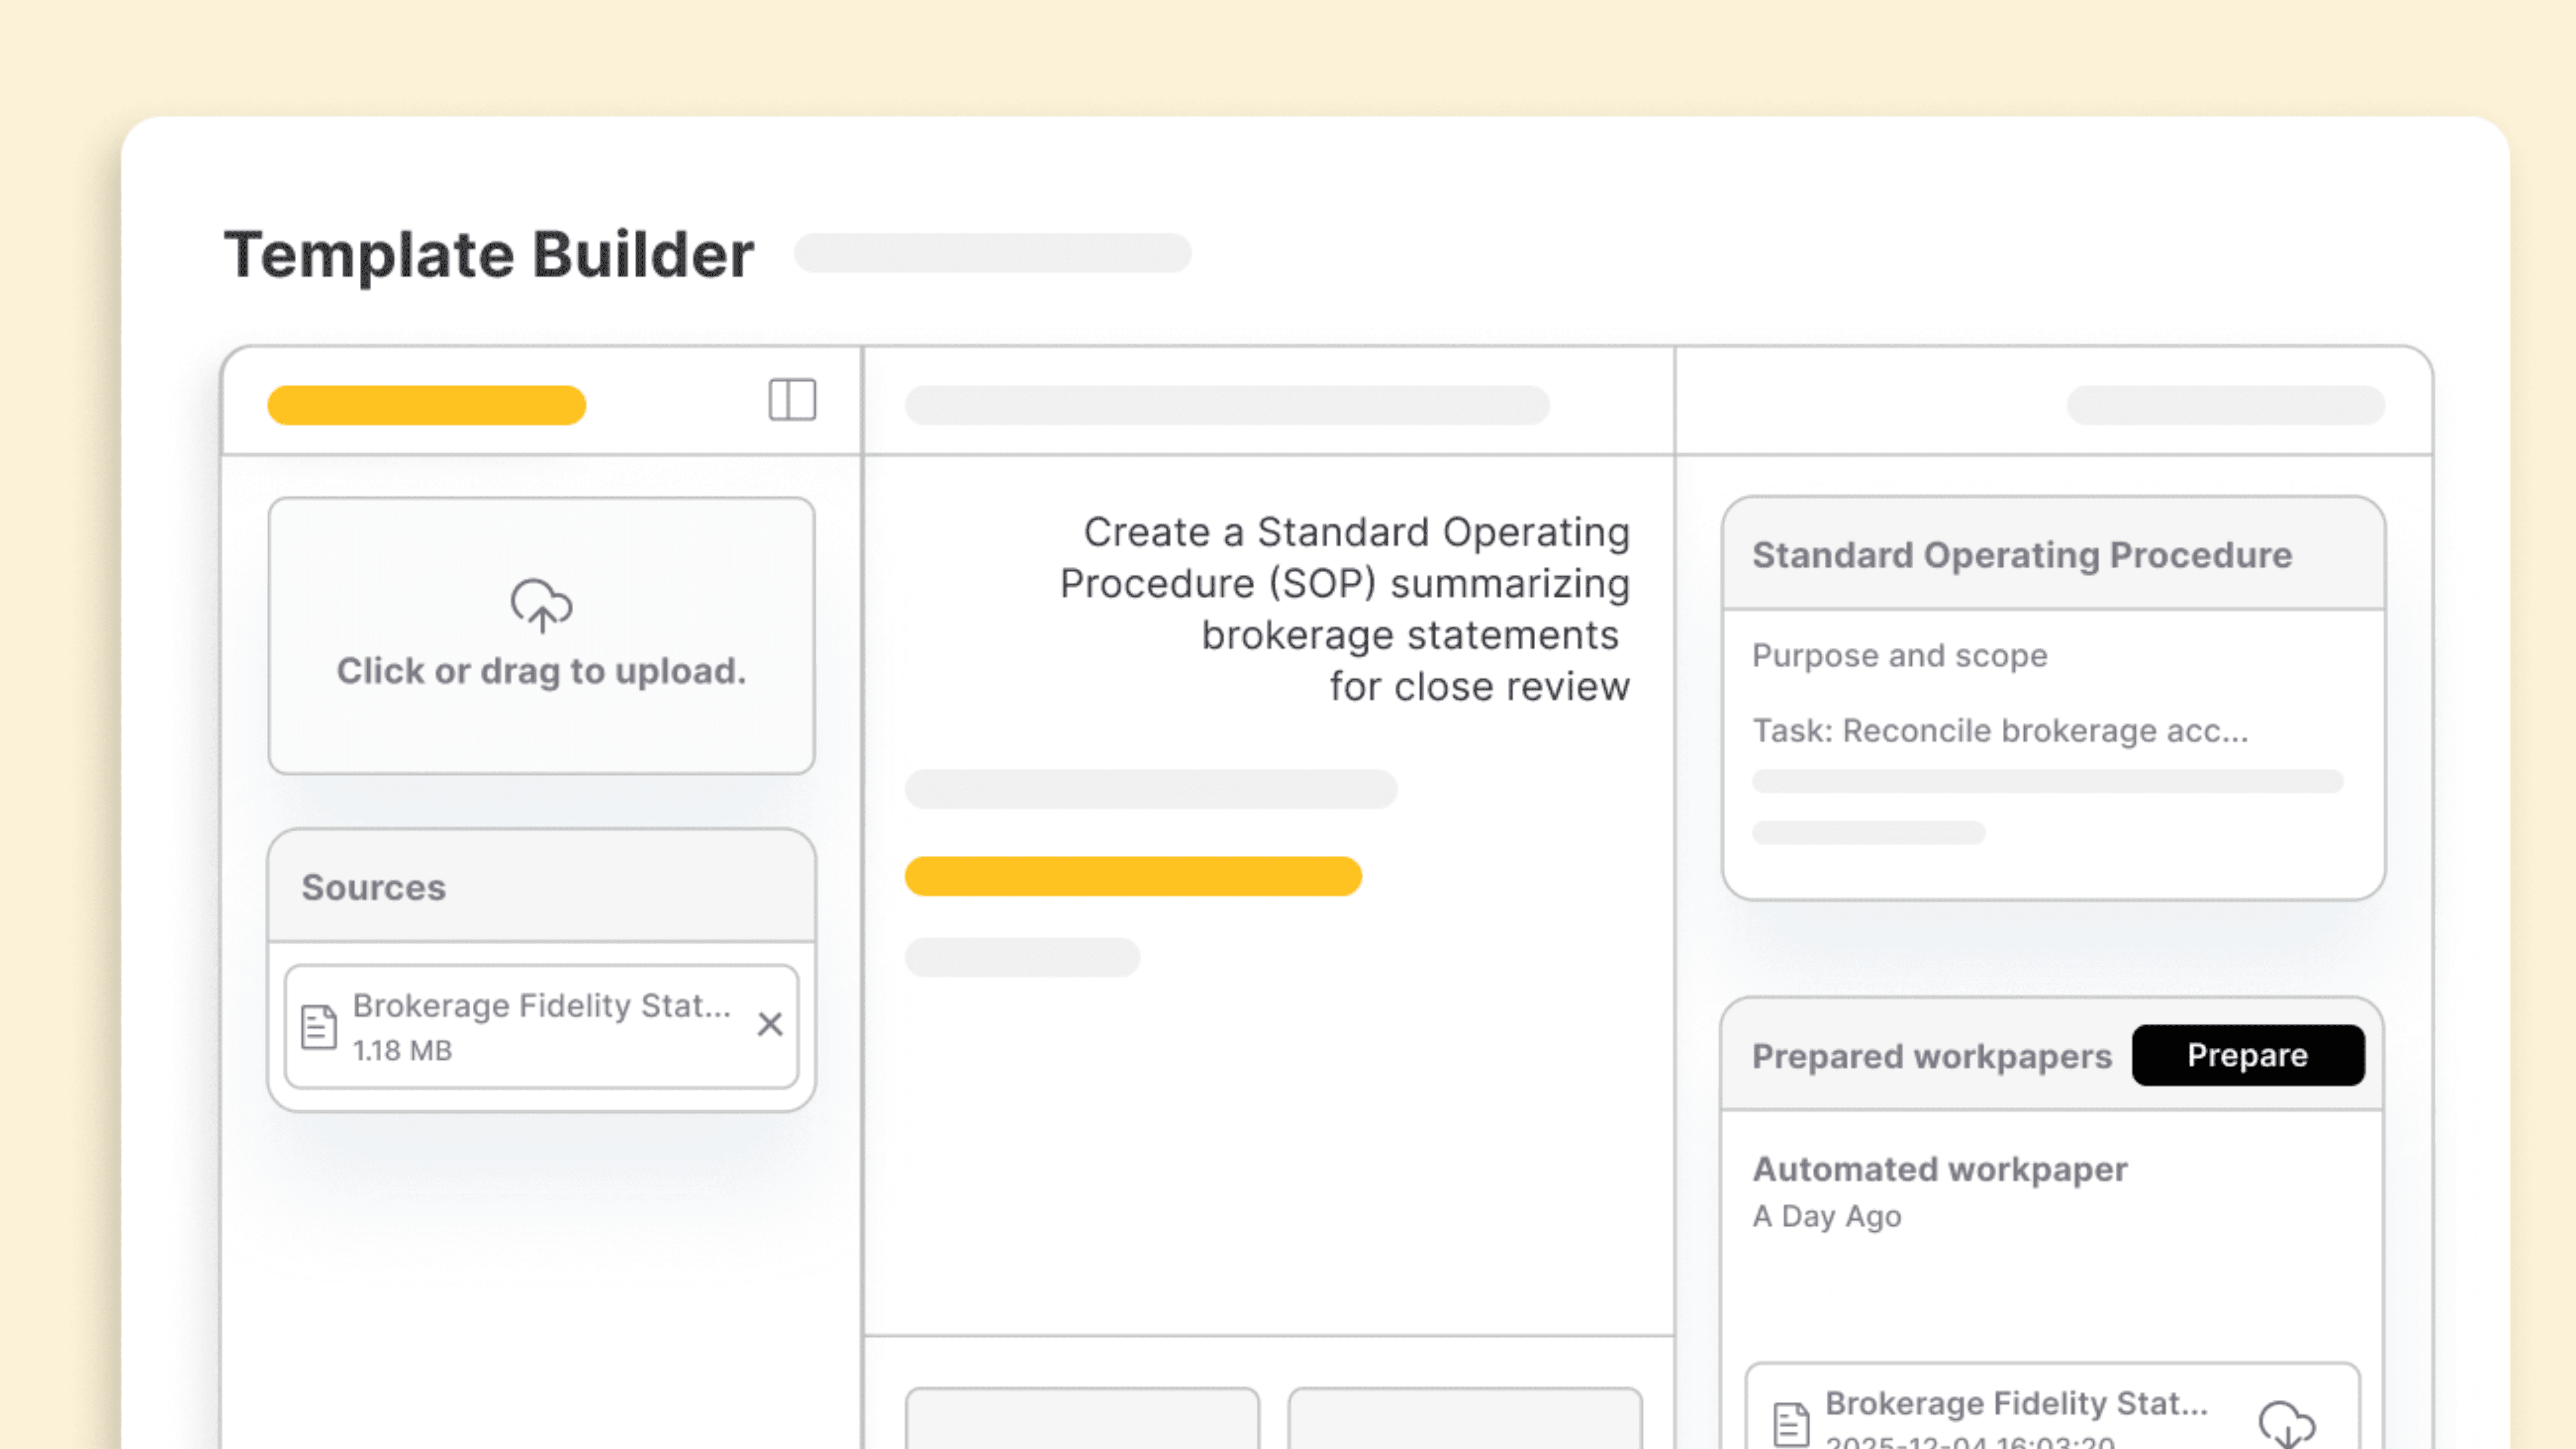The image size is (2576, 1449).
Task: Collapse the Sources section
Action: tap(374, 888)
